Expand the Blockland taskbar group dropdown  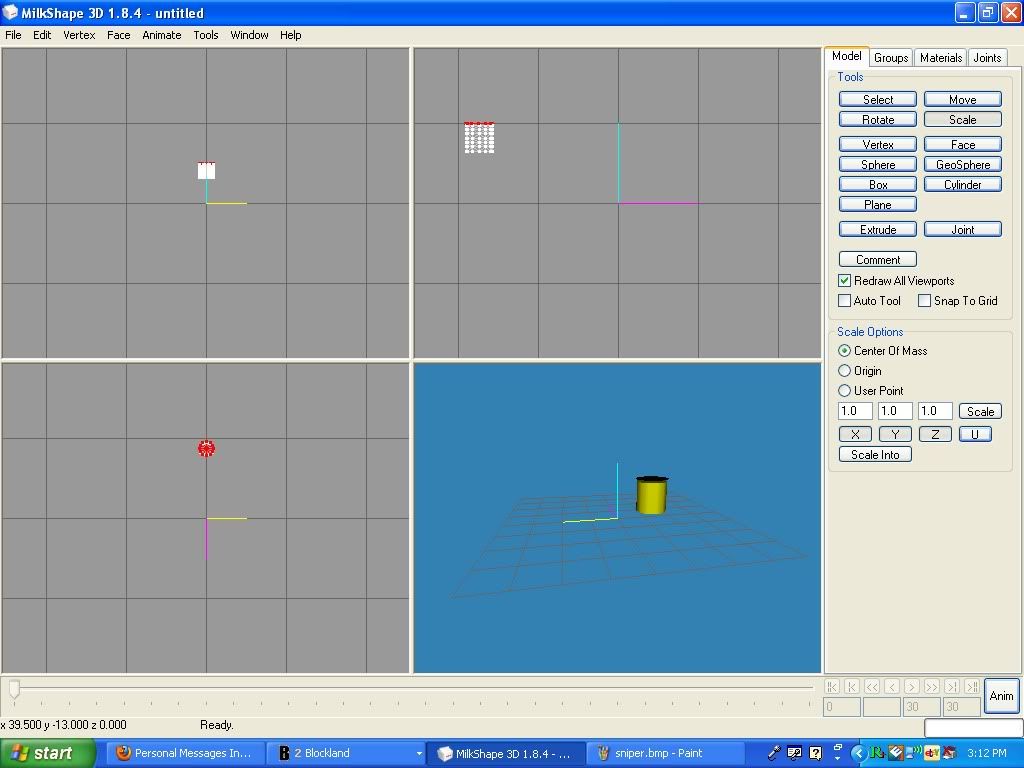[419, 754]
